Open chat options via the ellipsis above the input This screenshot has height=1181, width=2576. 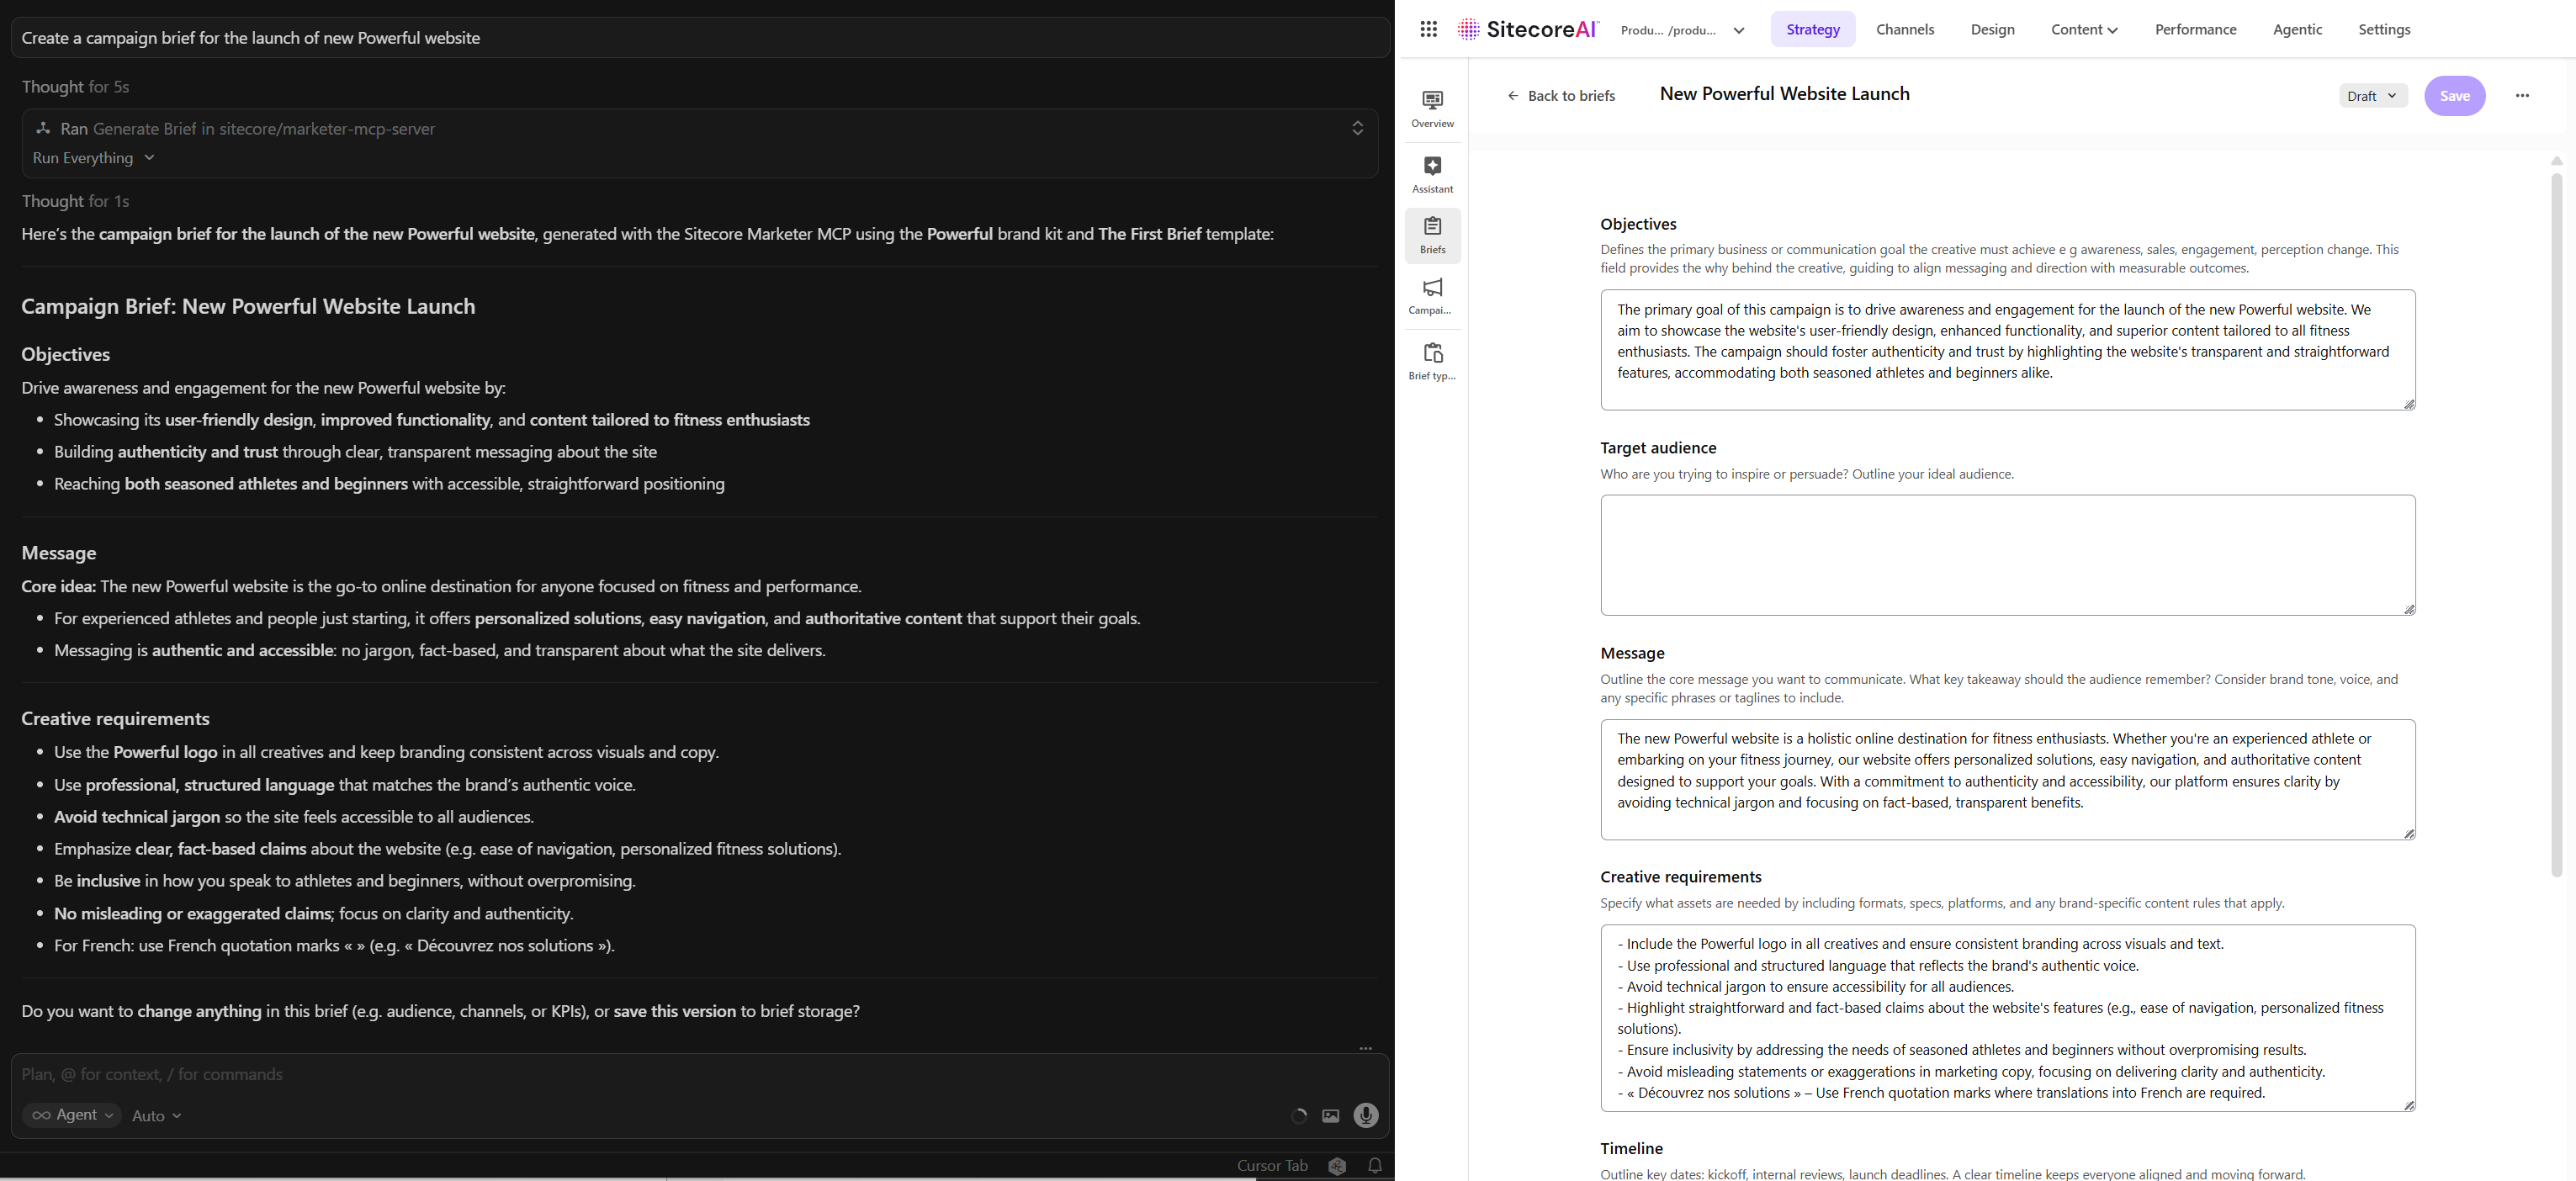(x=1365, y=1048)
